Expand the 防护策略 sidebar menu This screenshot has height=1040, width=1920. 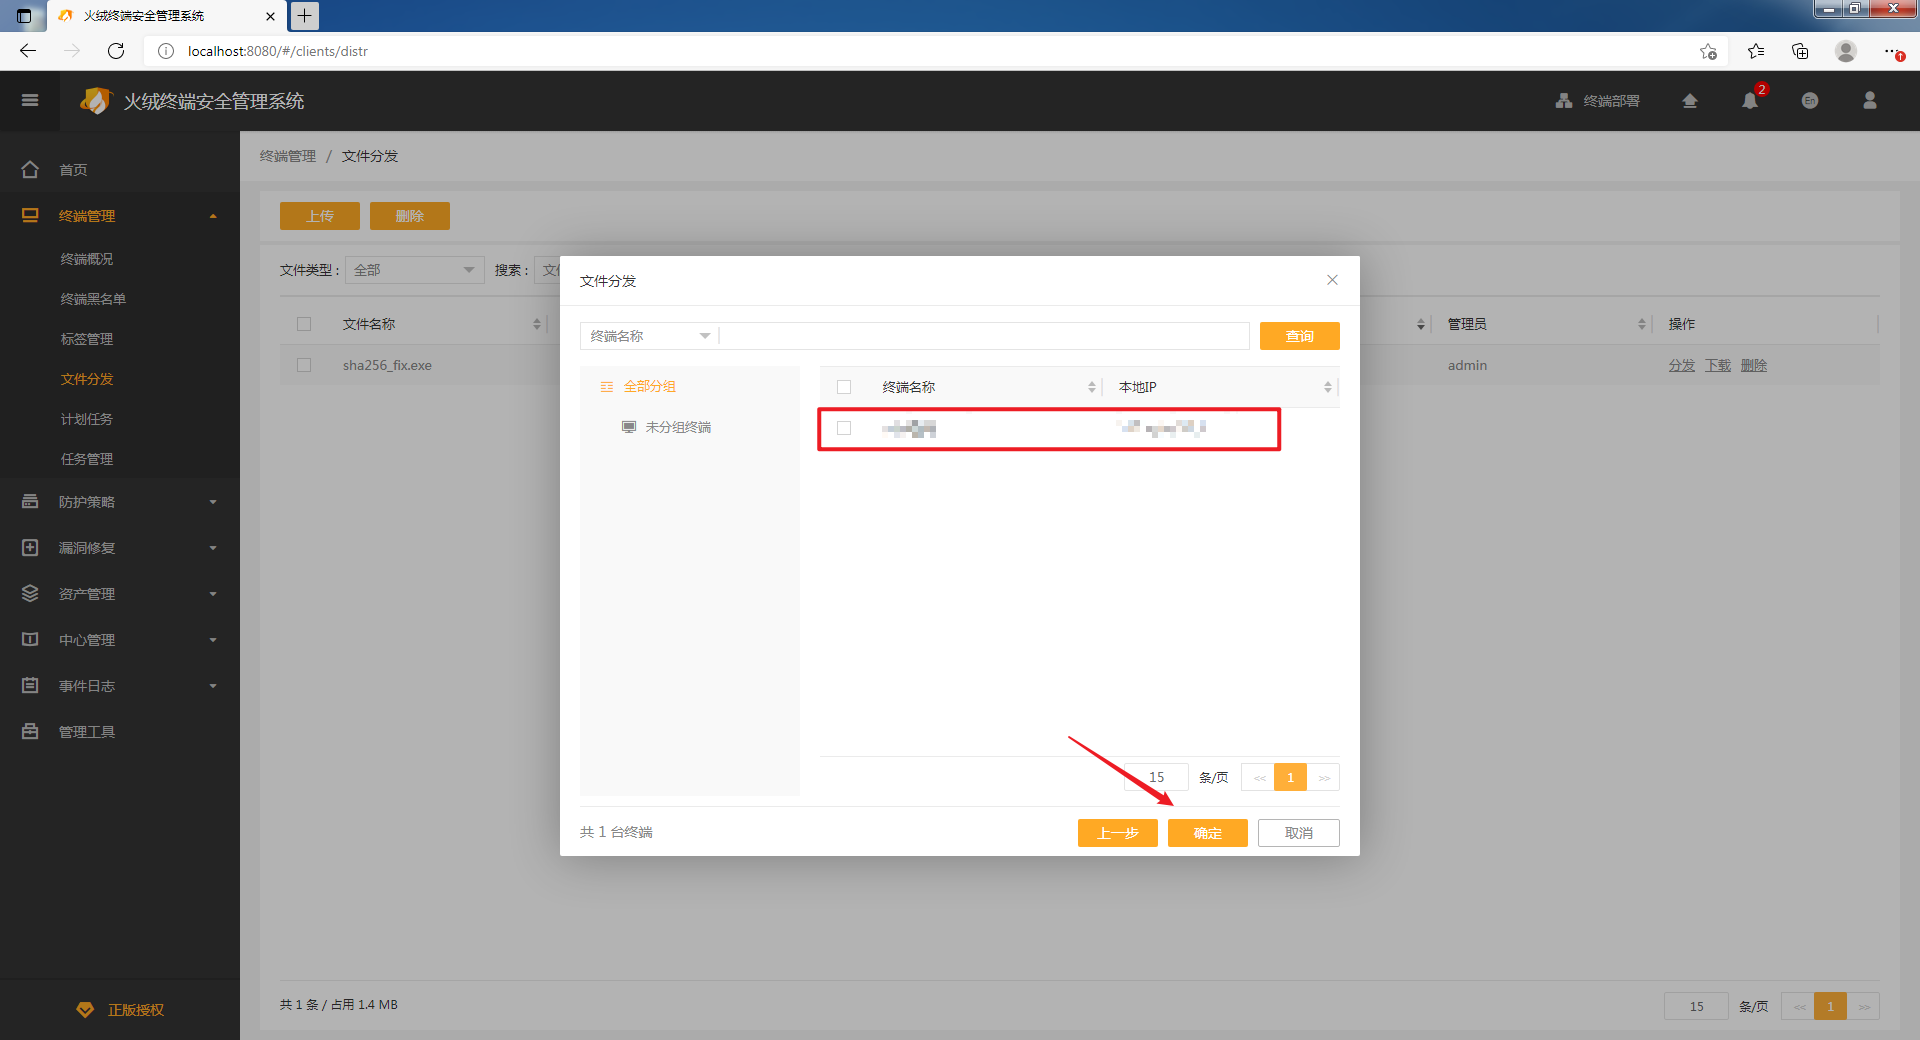click(x=120, y=502)
